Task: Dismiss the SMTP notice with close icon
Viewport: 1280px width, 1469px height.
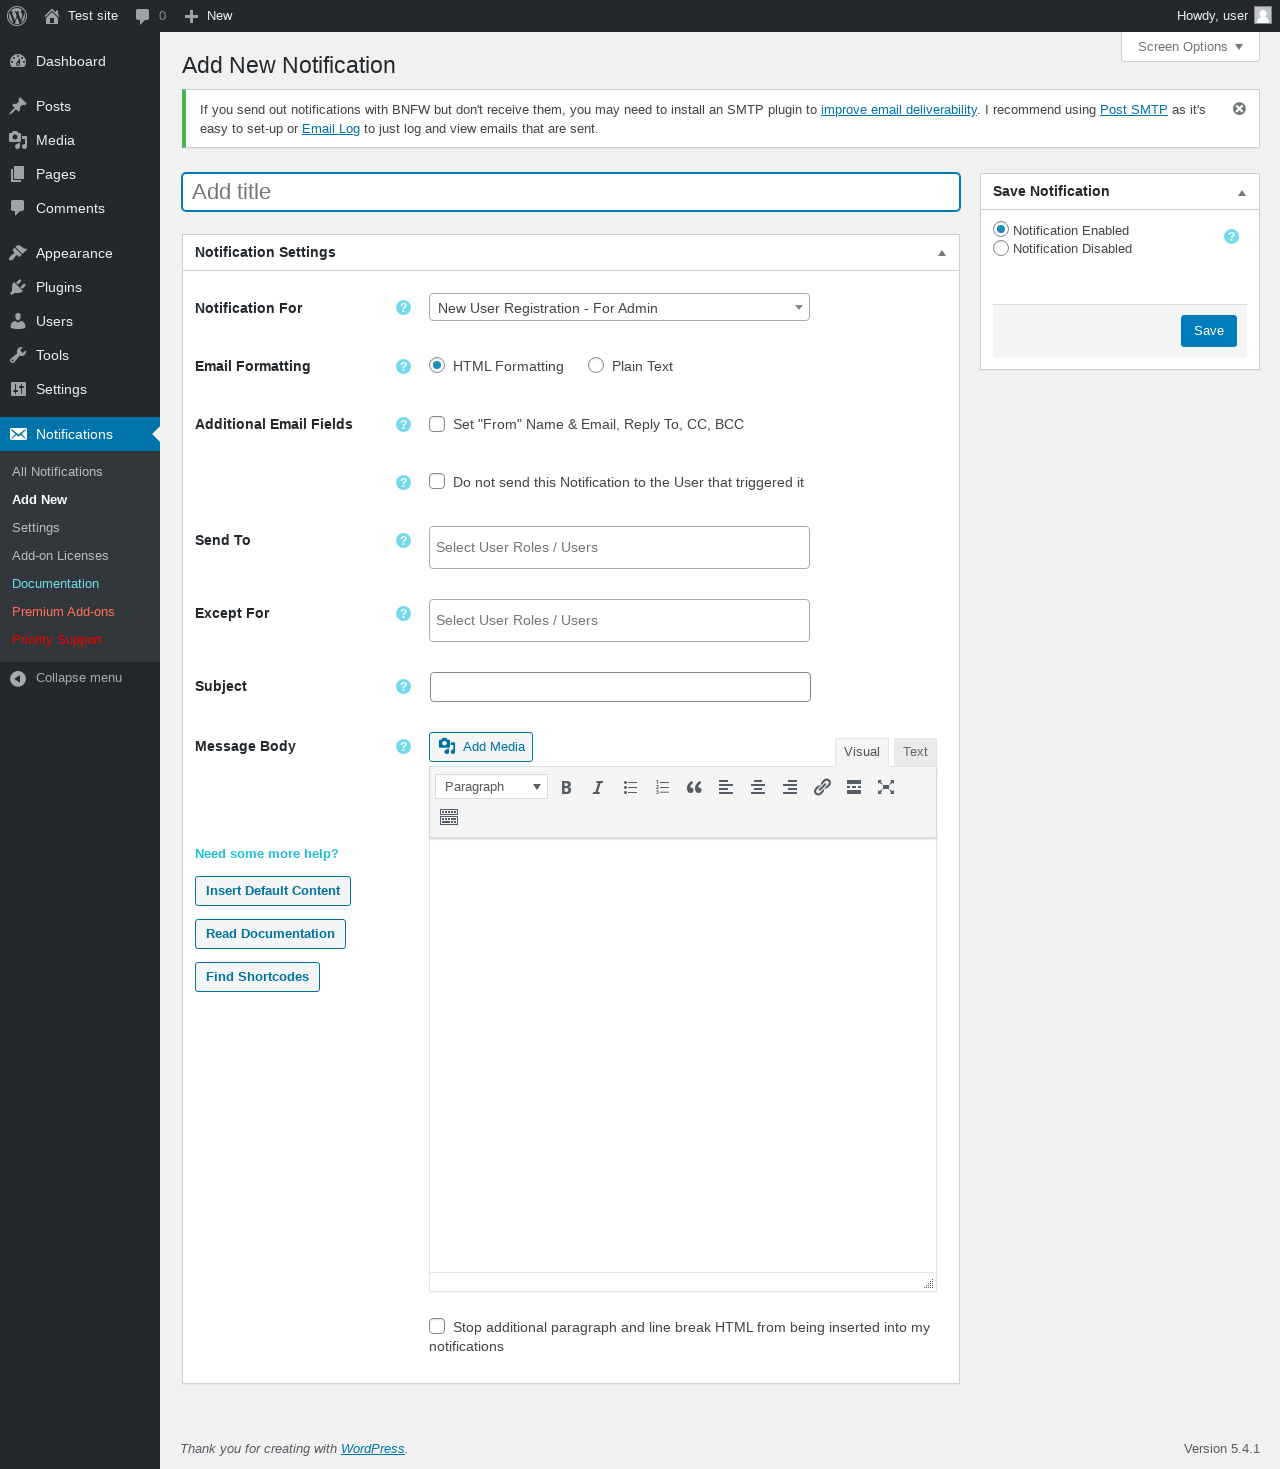Action: click(1239, 109)
